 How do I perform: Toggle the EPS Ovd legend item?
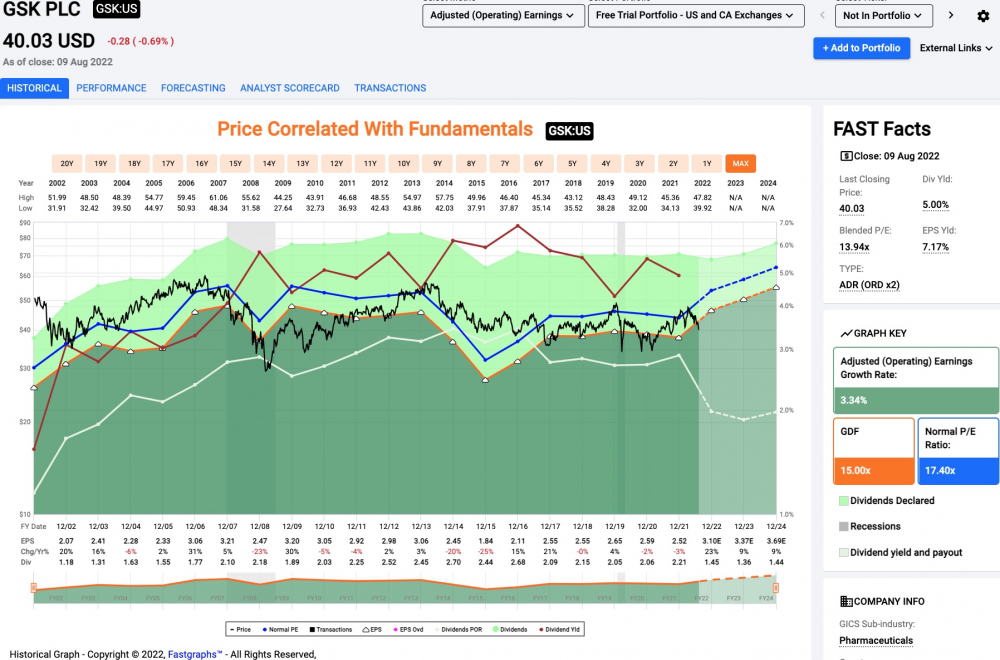[x=408, y=629]
